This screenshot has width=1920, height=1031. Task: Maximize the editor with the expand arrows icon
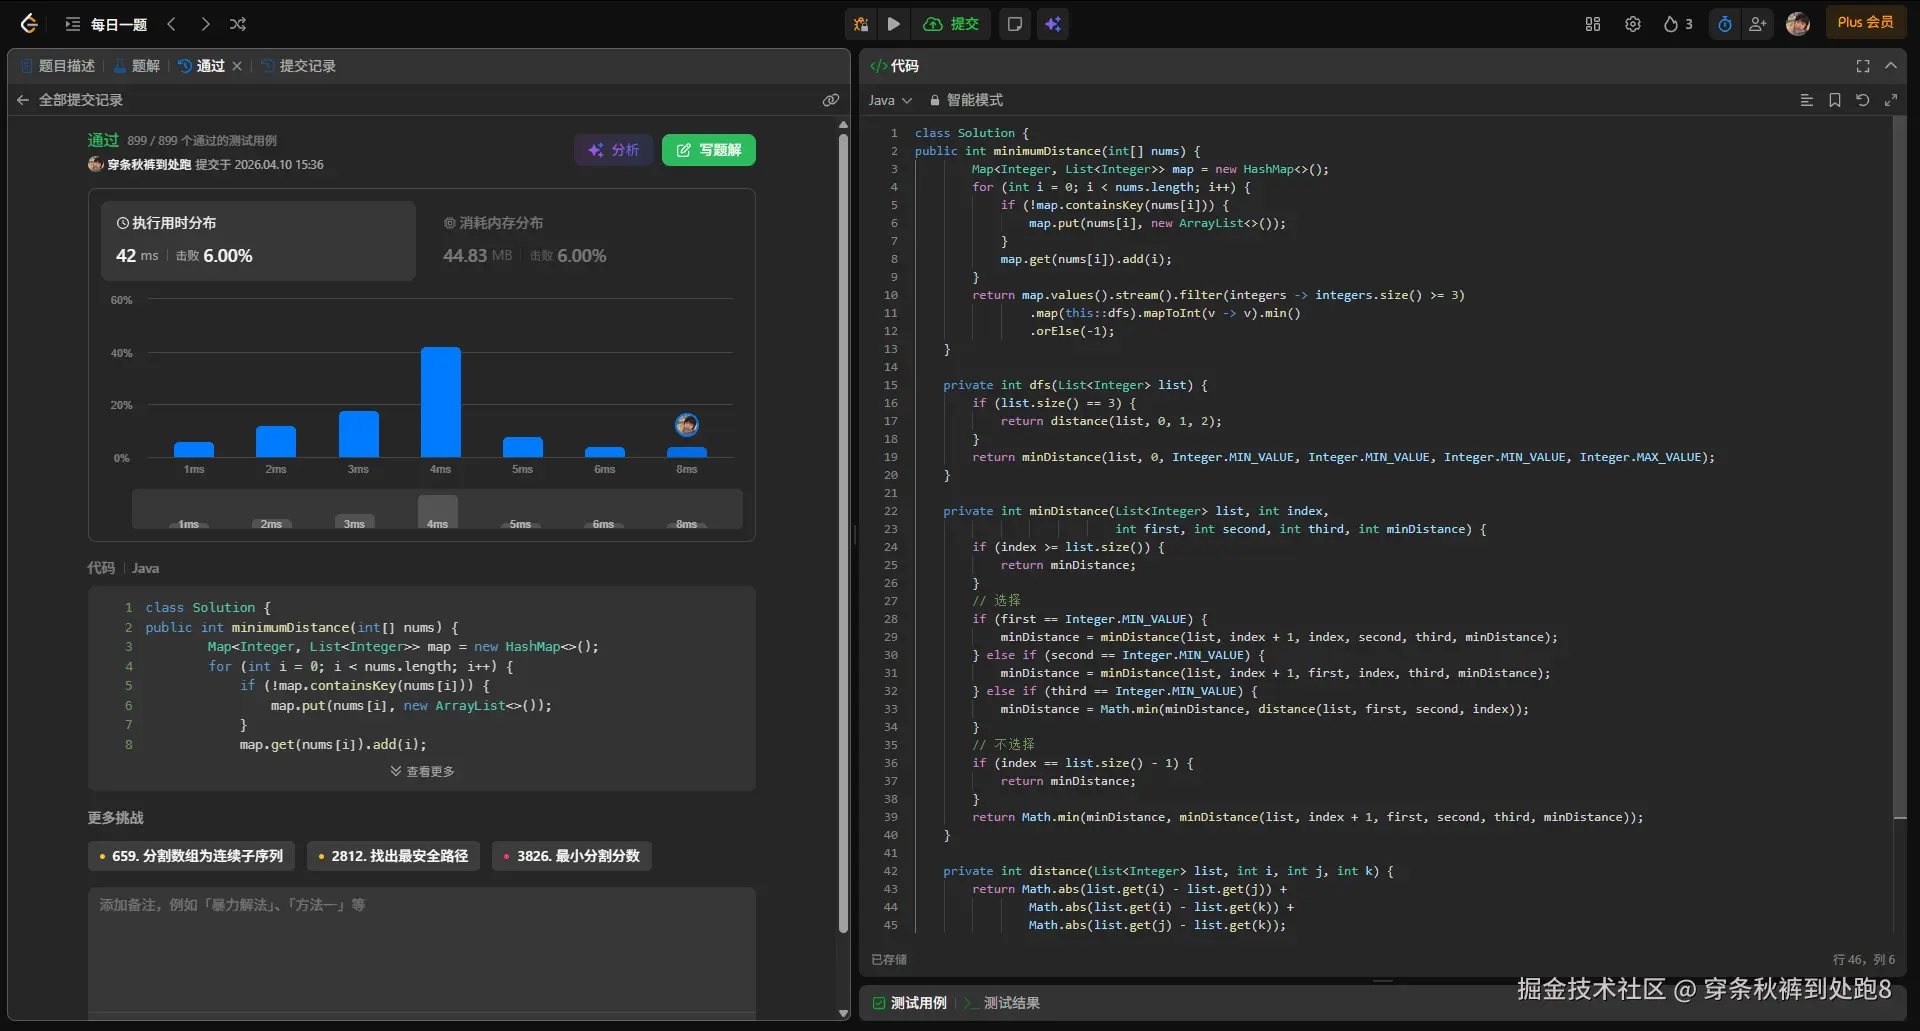click(x=1891, y=100)
